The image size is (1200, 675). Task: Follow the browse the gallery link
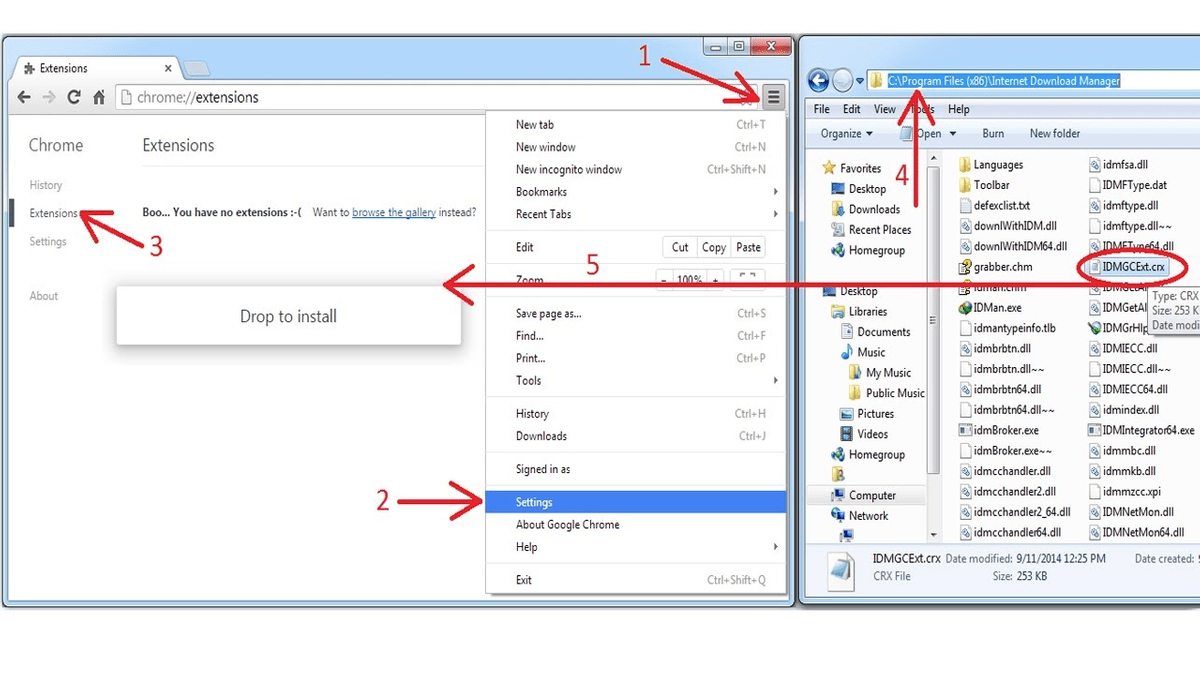click(x=393, y=213)
